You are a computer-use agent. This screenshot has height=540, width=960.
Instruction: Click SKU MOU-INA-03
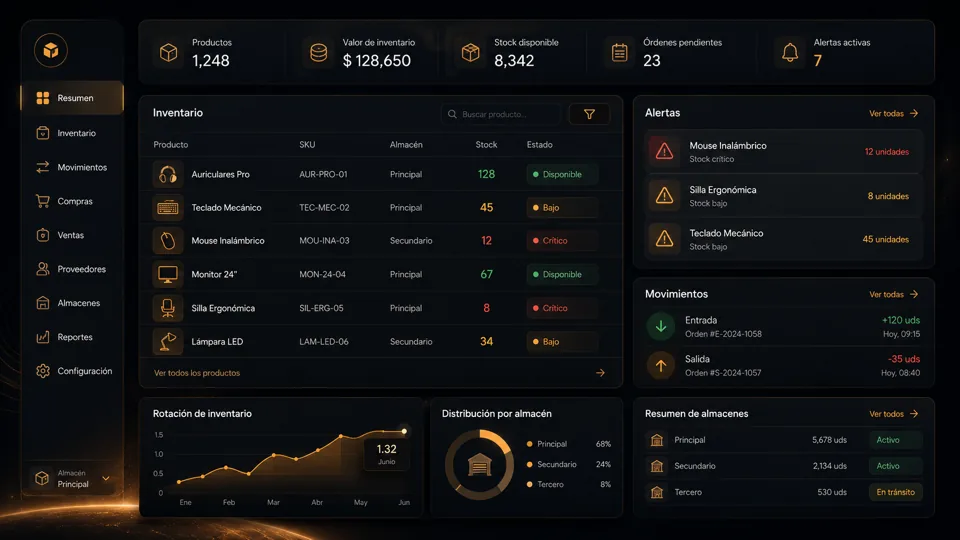[x=324, y=241]
